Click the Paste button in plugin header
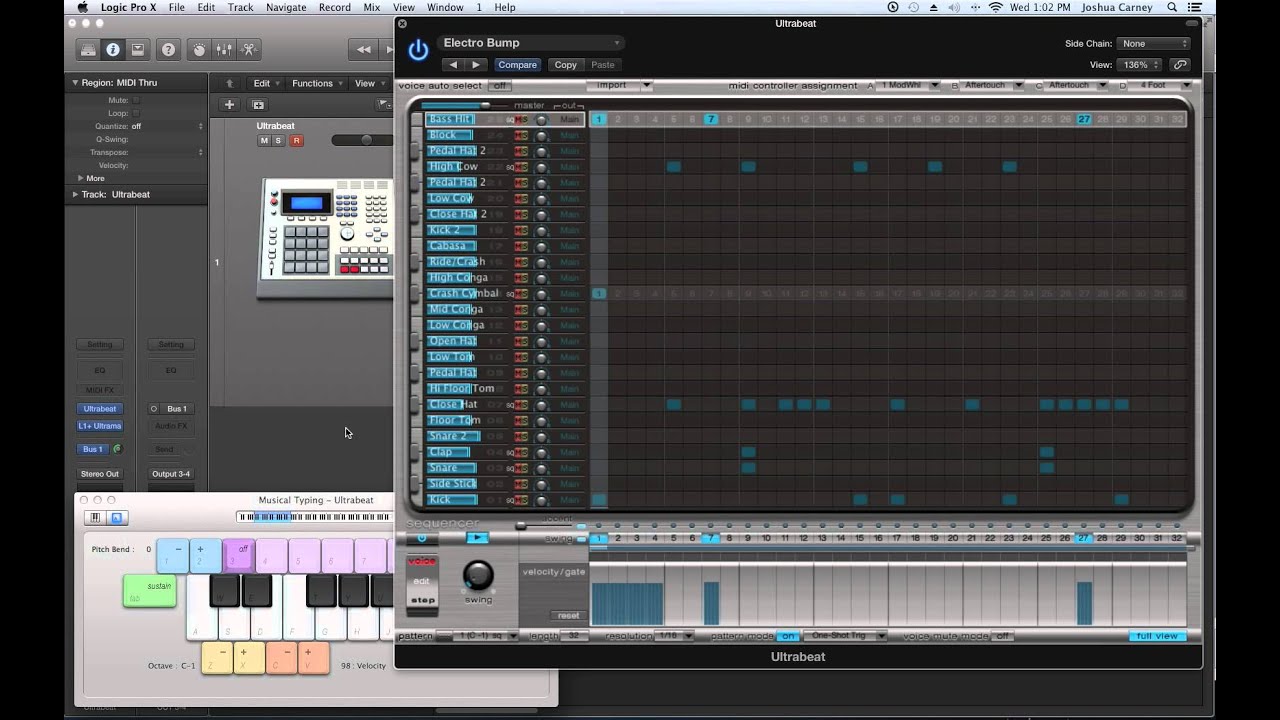Image resolution: width=1280 pixels, height=720 pixels. click(603, 65)
